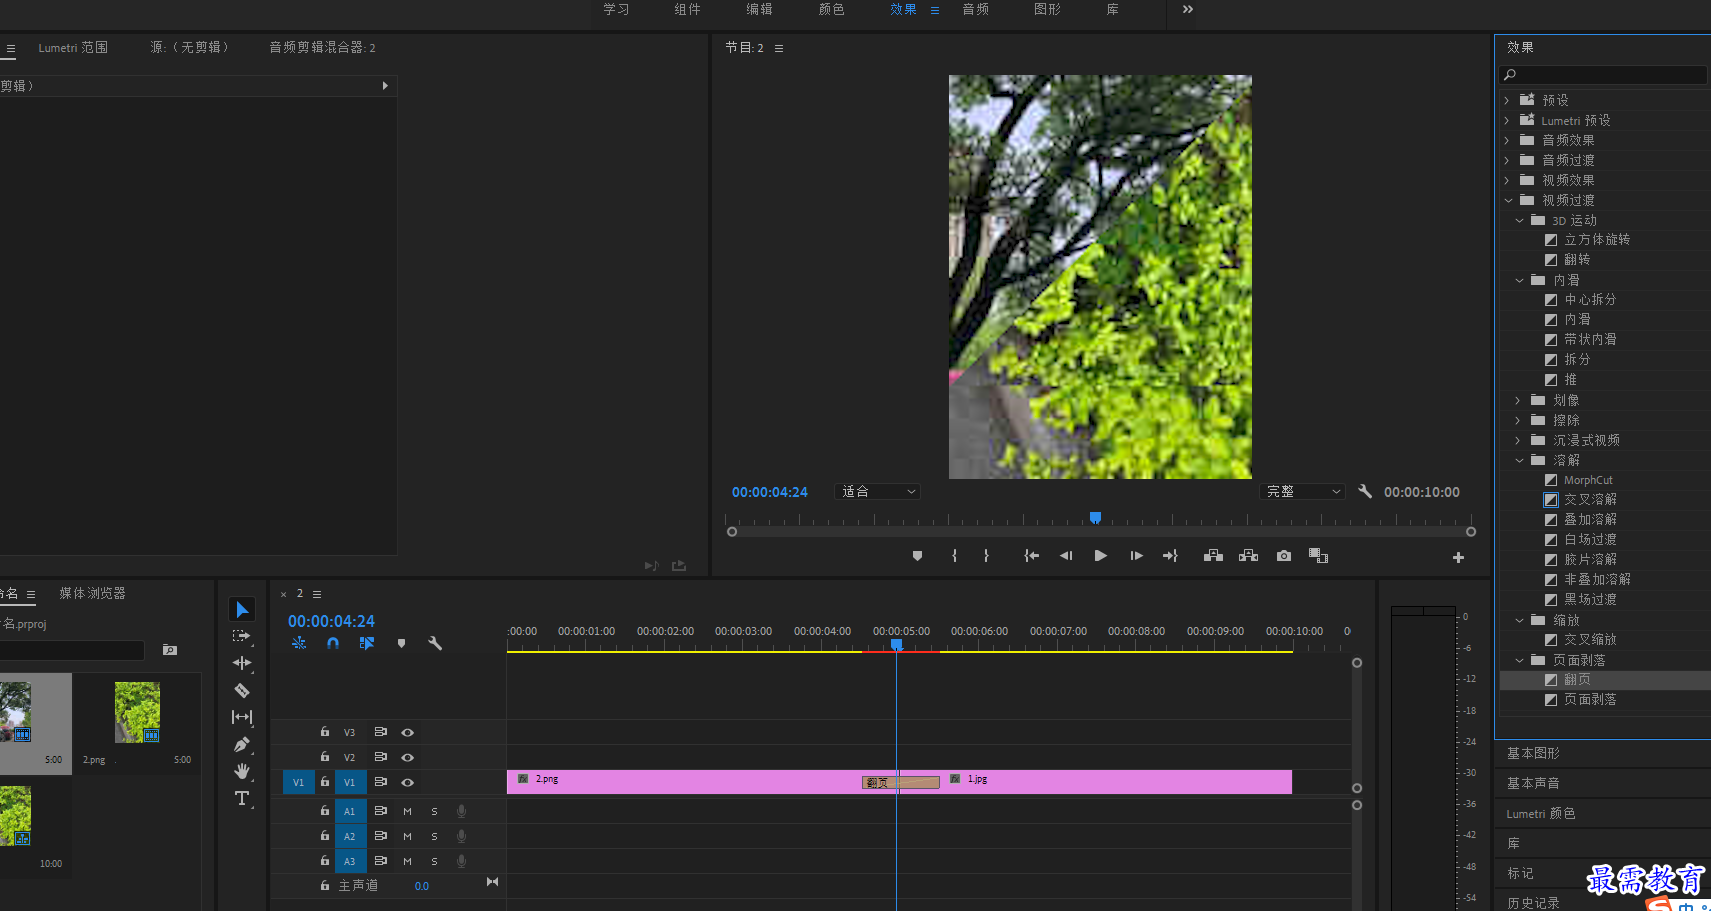The width and height of the screenshot is (1711, 911).
Task: Mute audio track A2
Action: [x=407, y=836]
